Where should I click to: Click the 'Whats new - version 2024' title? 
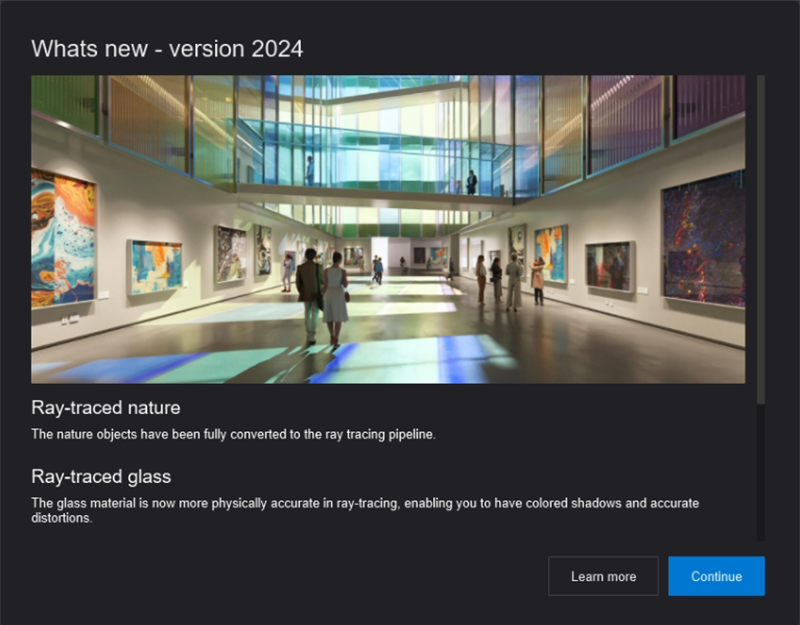[167, 48]
